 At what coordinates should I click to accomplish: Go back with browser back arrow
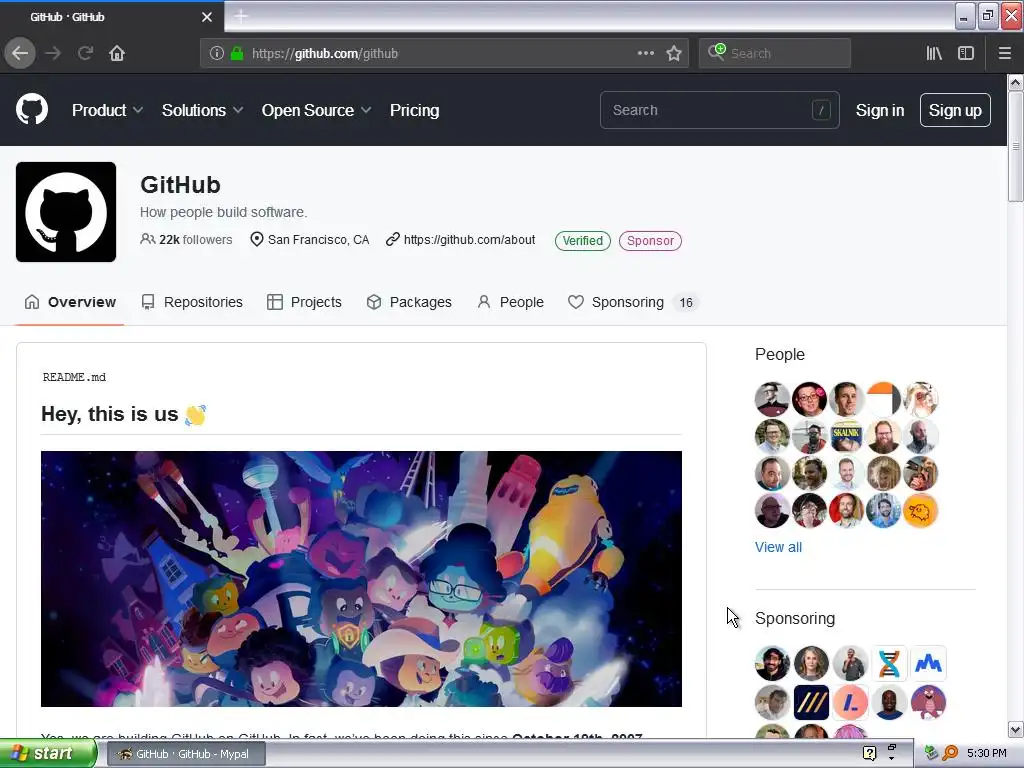[x=20, y=53]
